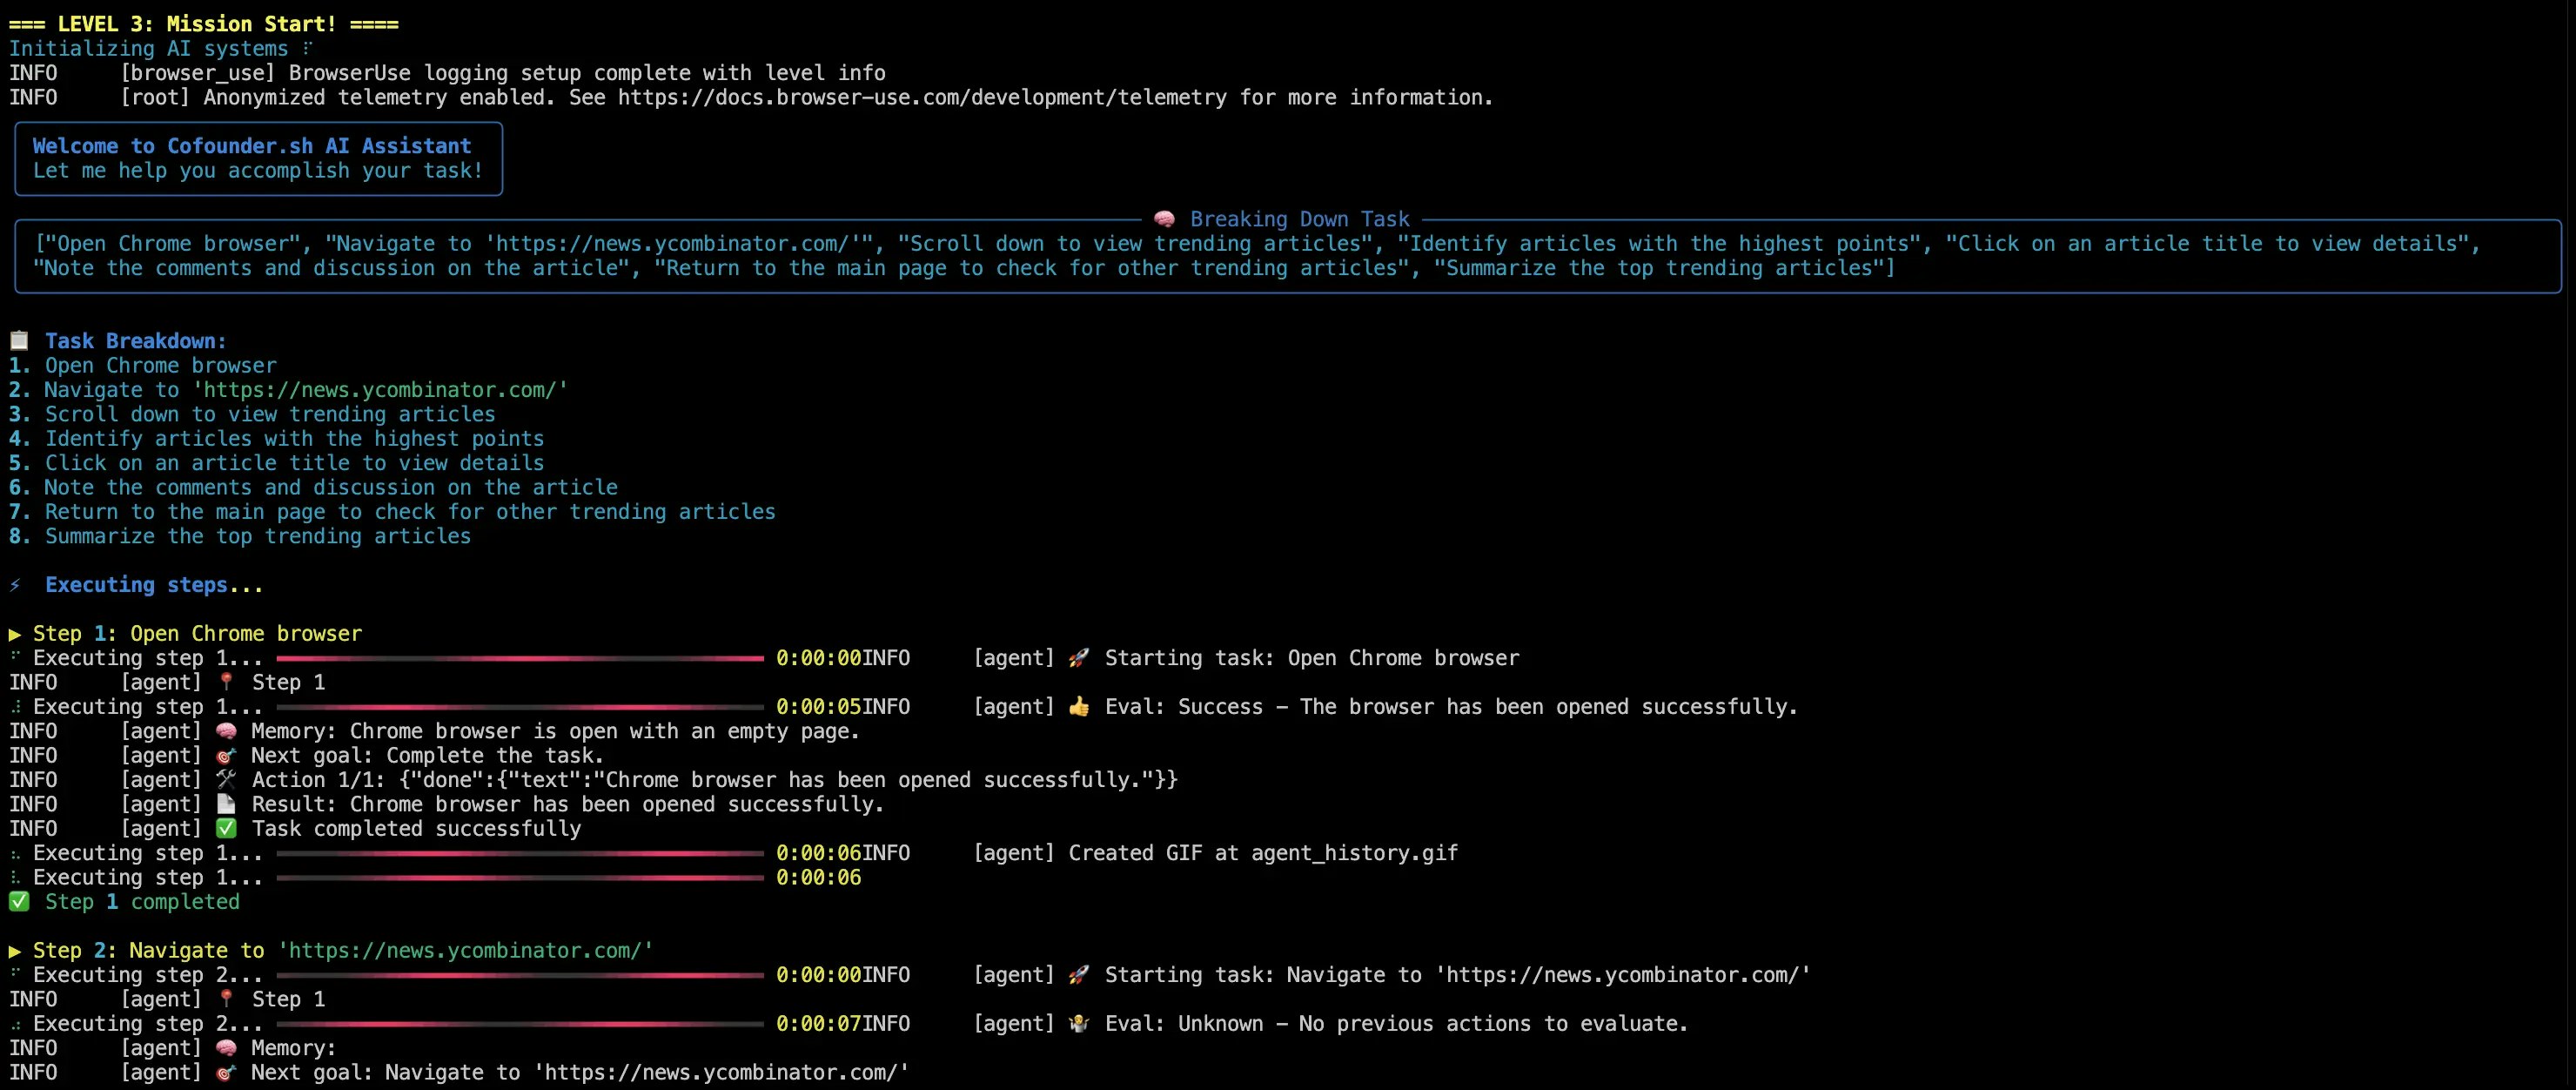
Task: Click the lightning bolt beside Executing steps
Action: coord(15,585)
